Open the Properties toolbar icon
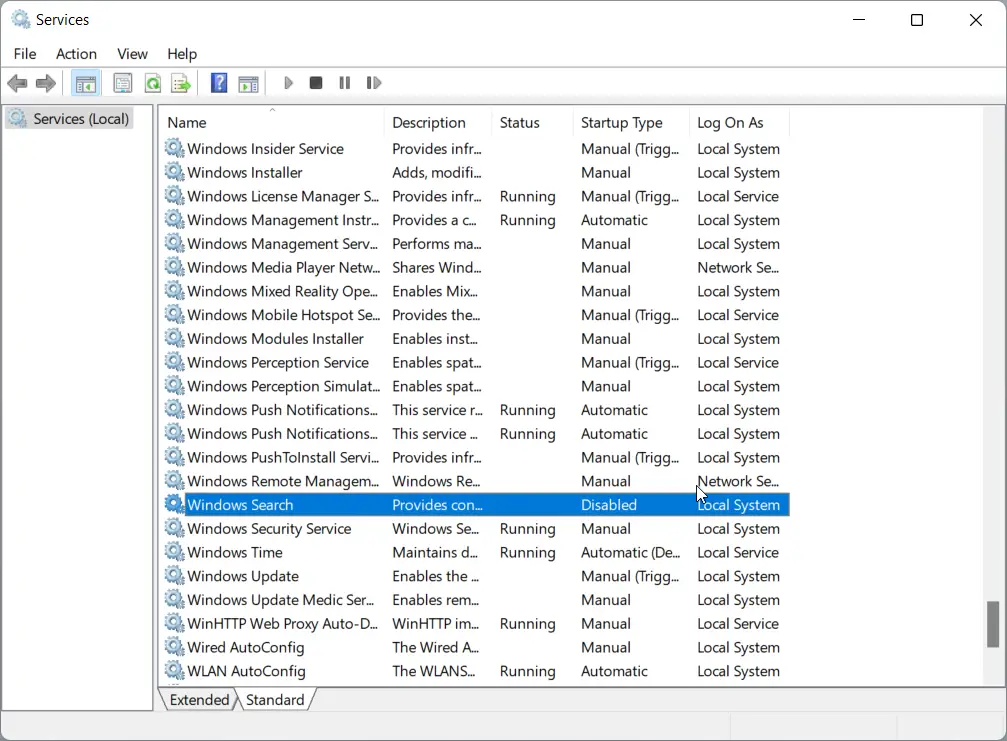The width and height of the screenshot is (1007, 741). click(123, 83)
